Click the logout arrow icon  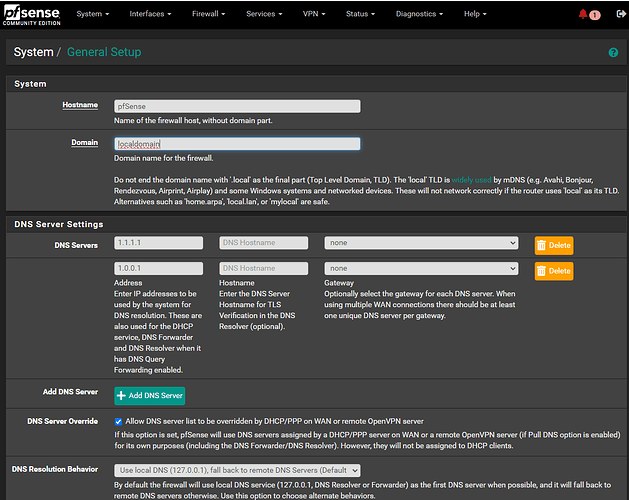point(621,14)
